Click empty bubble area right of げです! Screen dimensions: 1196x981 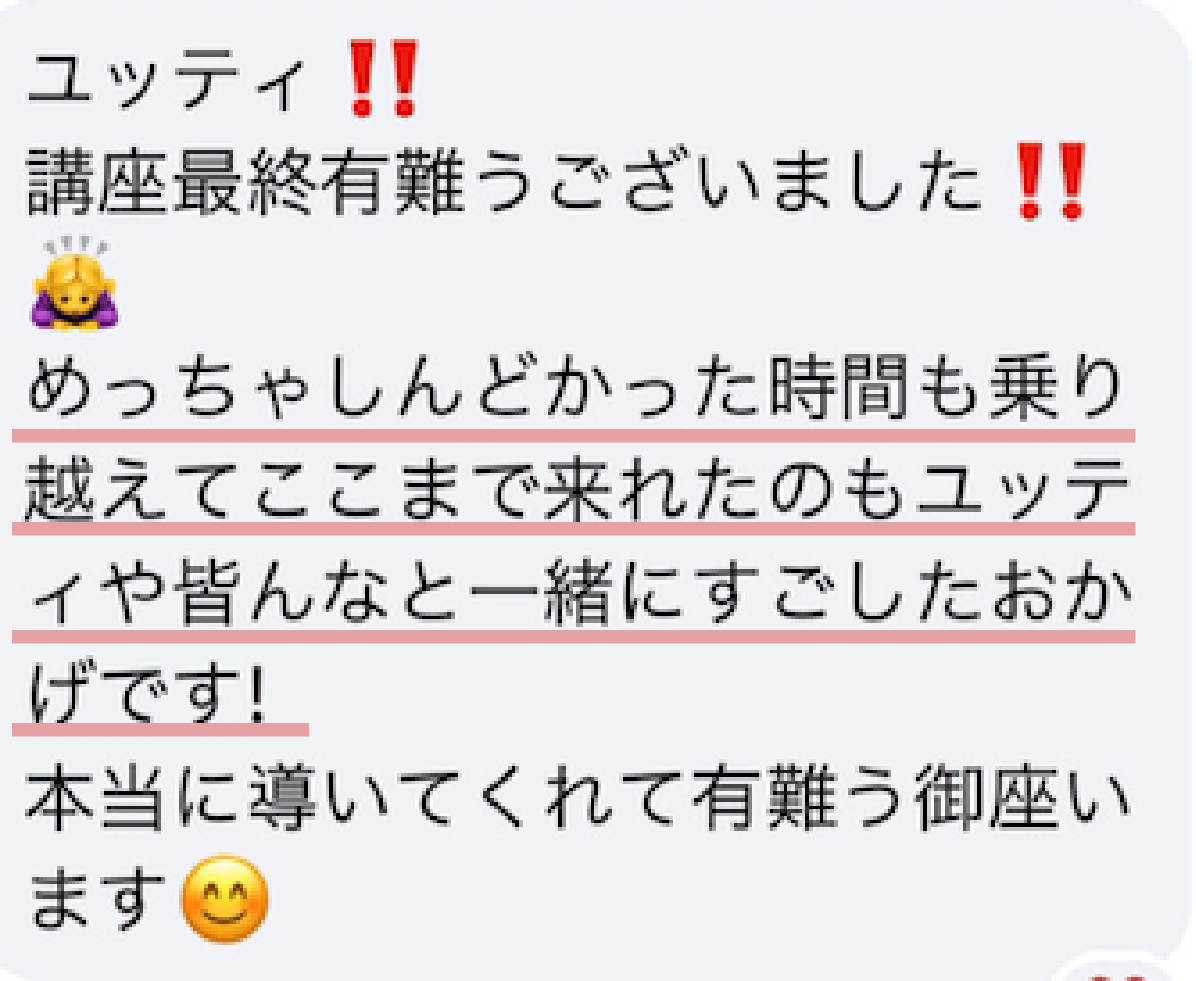pos(725,694)
